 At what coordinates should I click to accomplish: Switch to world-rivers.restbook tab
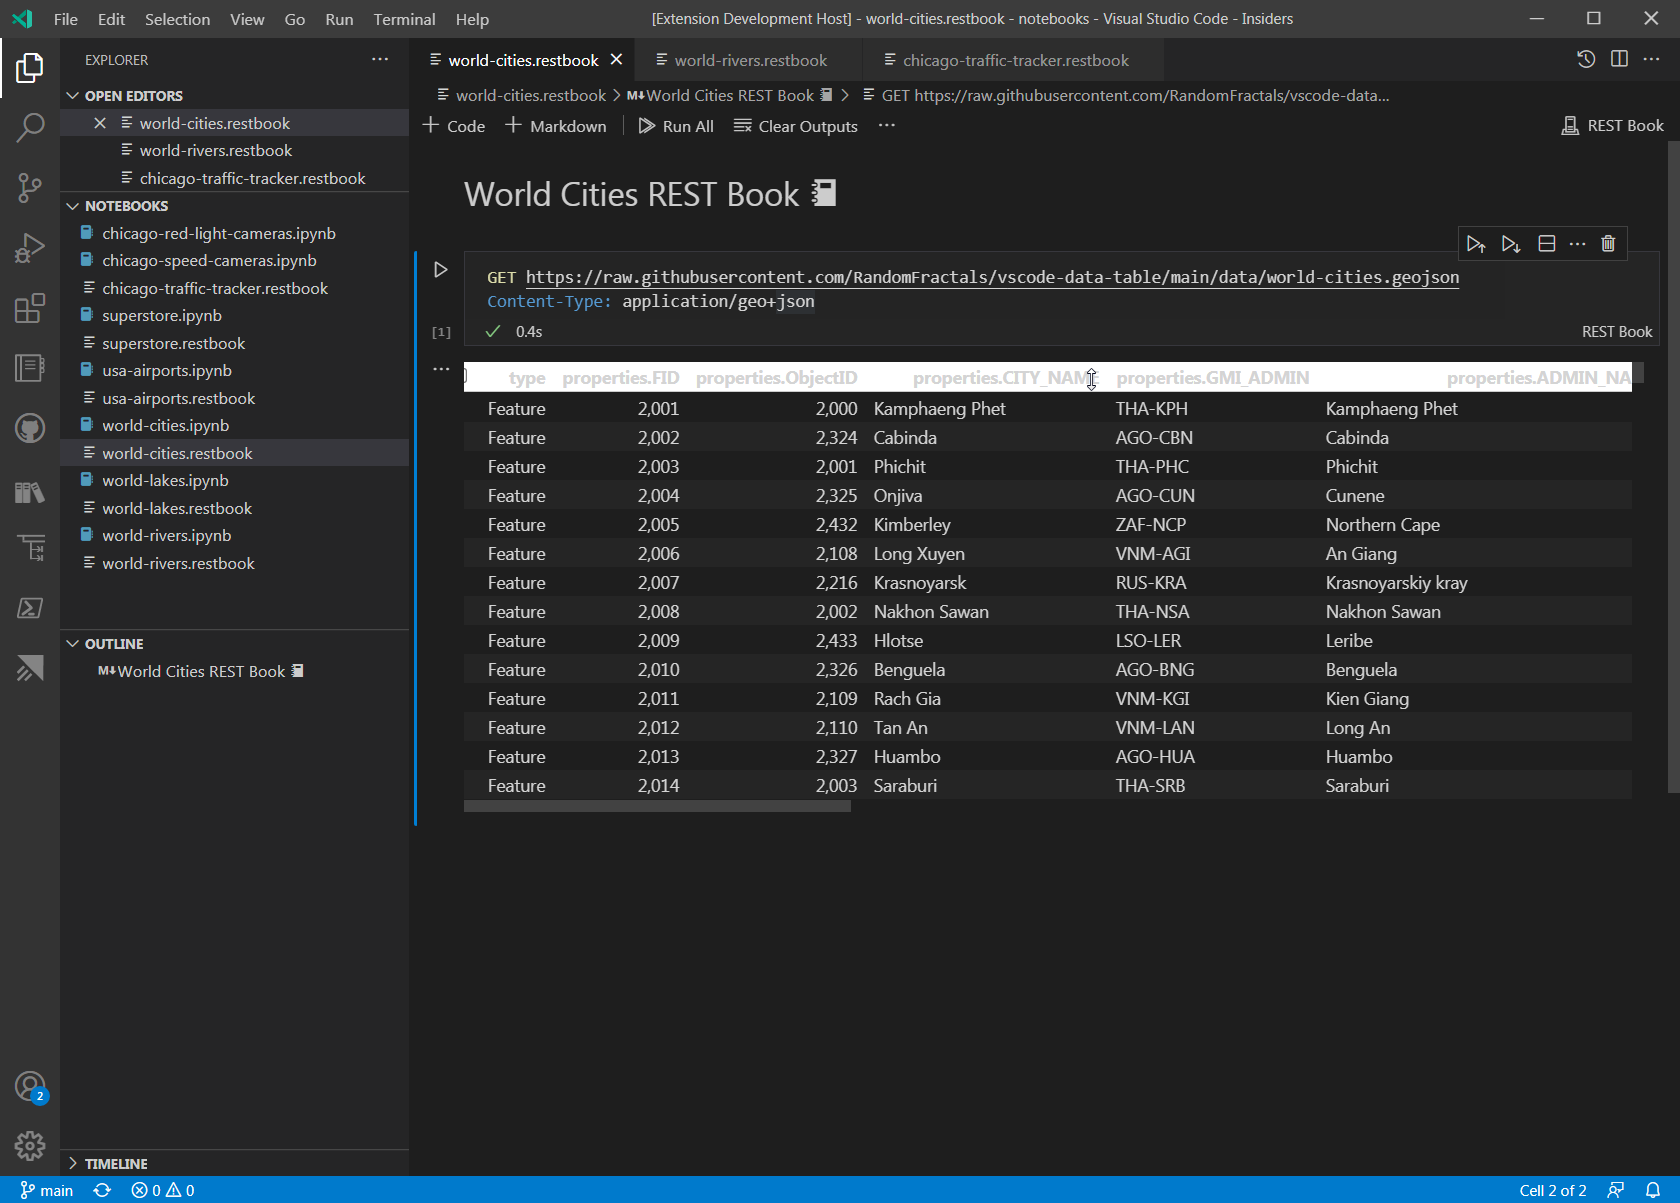[751, 60]
